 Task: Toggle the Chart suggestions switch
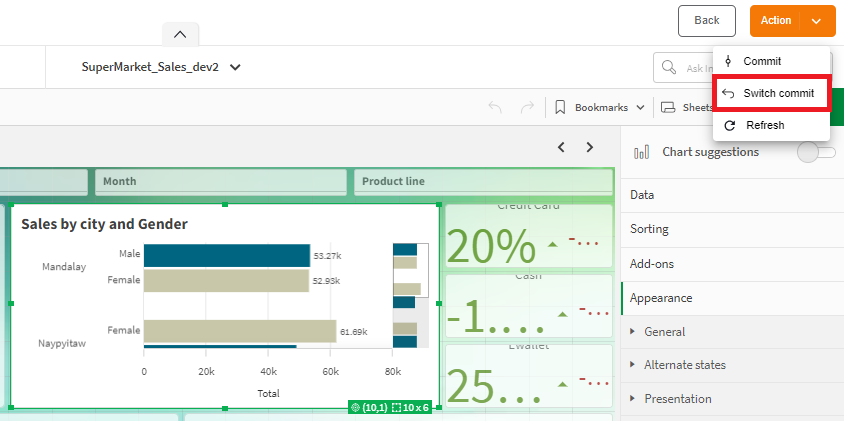coord(816,152)
